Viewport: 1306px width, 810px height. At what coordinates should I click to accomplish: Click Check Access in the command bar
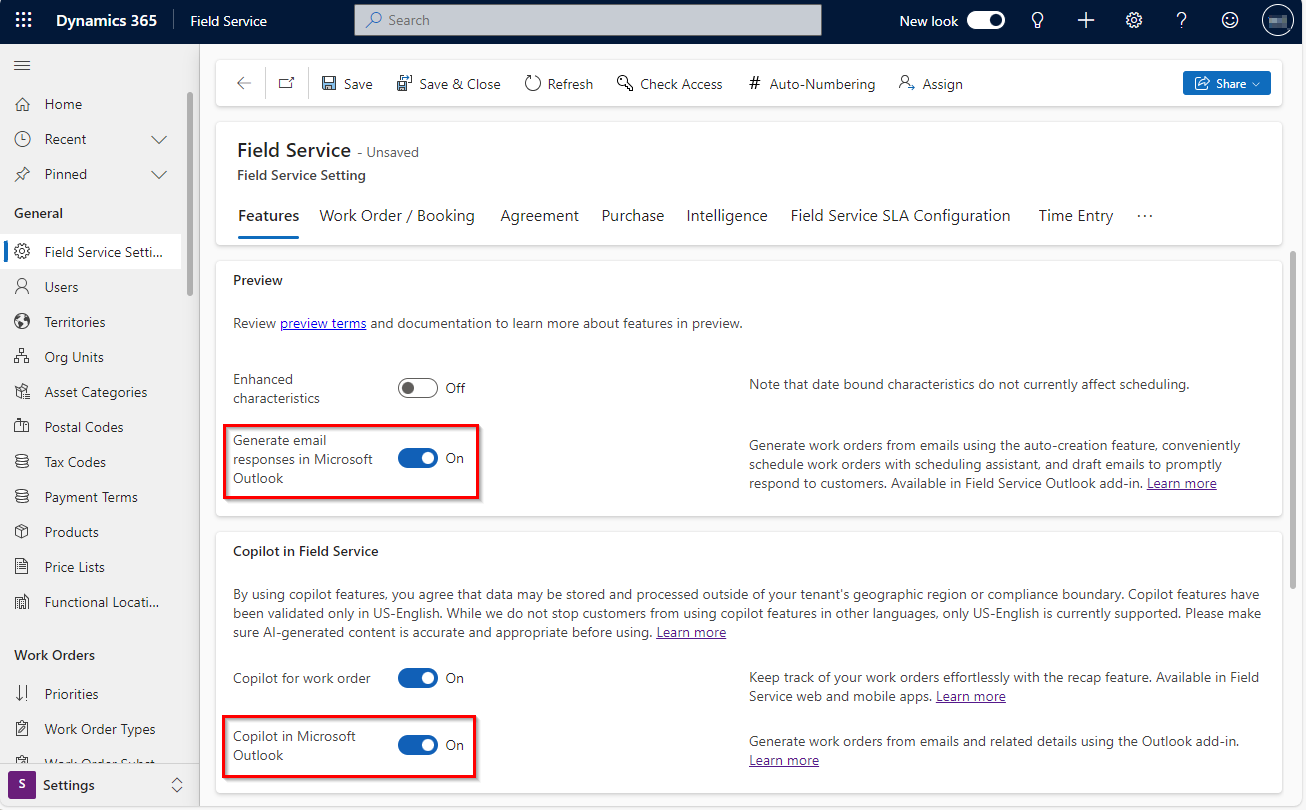click(669, 84)
